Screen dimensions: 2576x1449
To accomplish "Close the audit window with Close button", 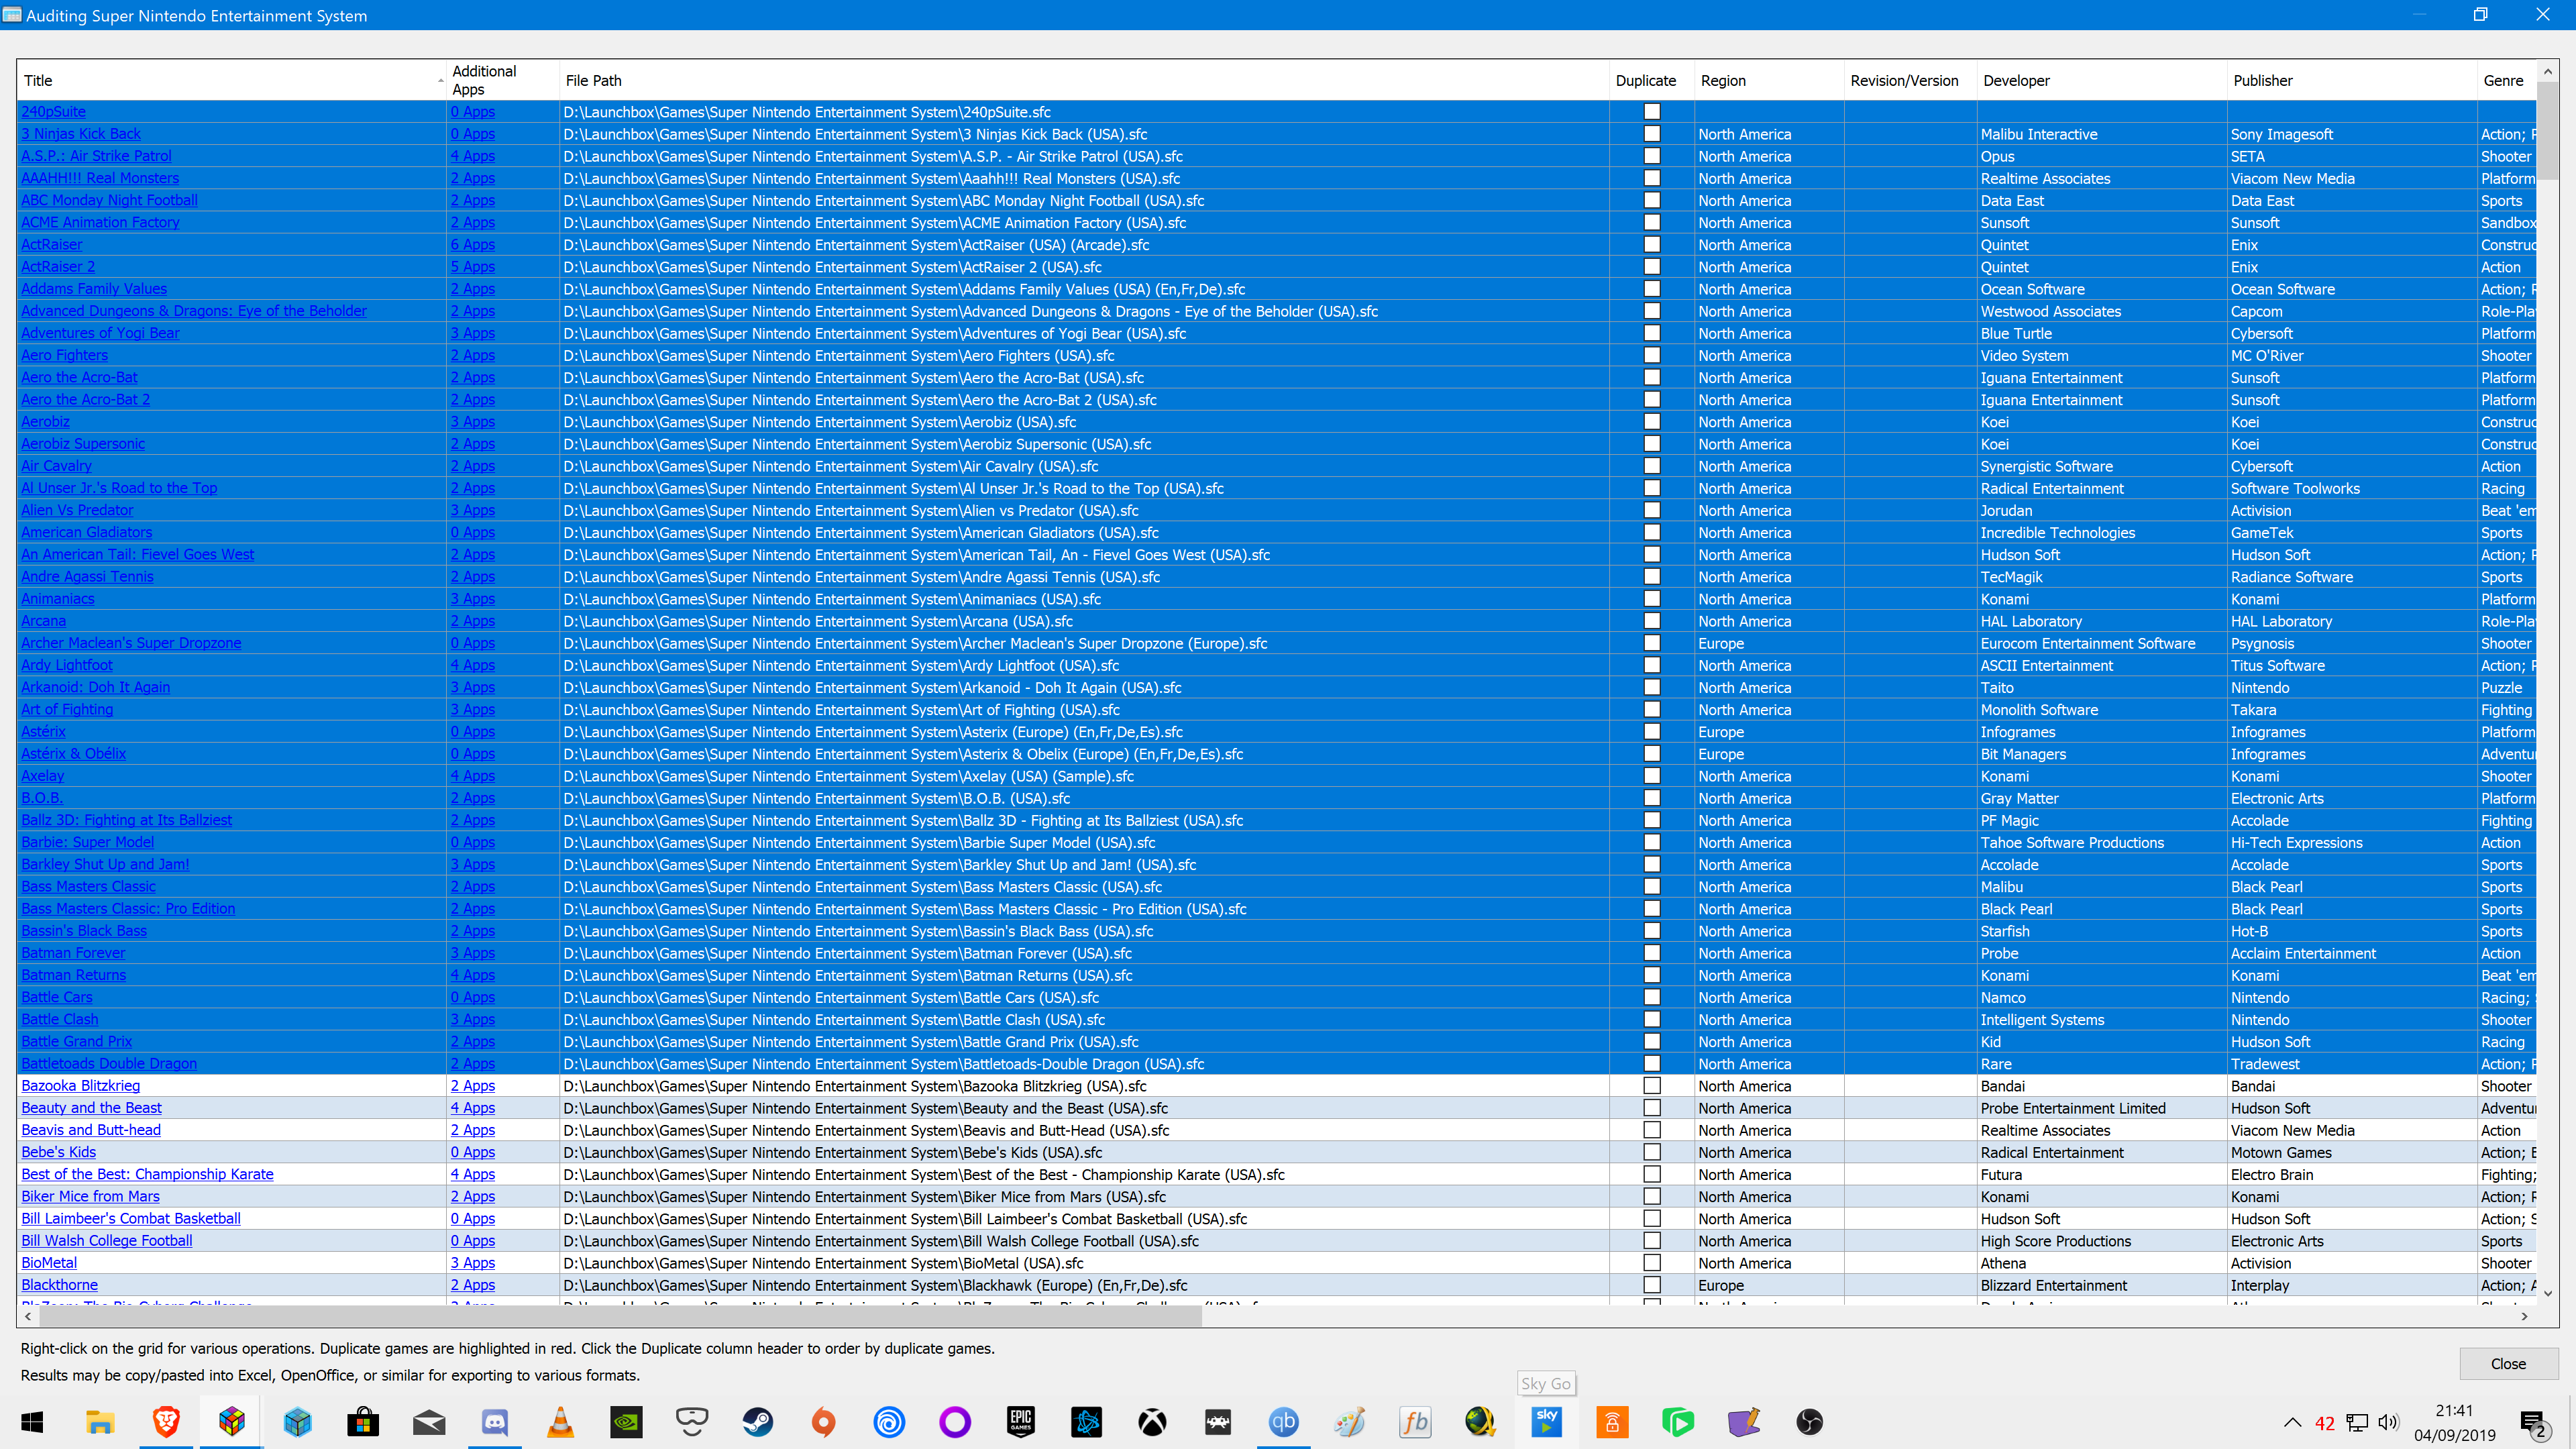I will tap(2508, 1364).
